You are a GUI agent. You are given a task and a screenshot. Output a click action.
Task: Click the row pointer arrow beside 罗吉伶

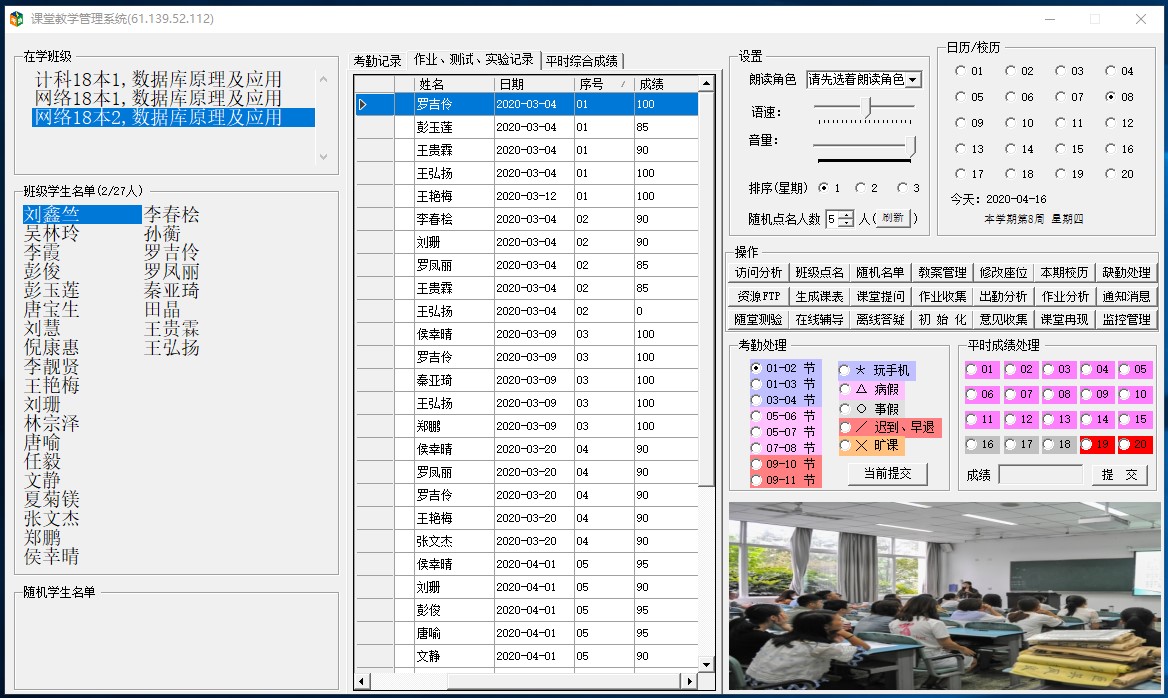coord(364,104)
